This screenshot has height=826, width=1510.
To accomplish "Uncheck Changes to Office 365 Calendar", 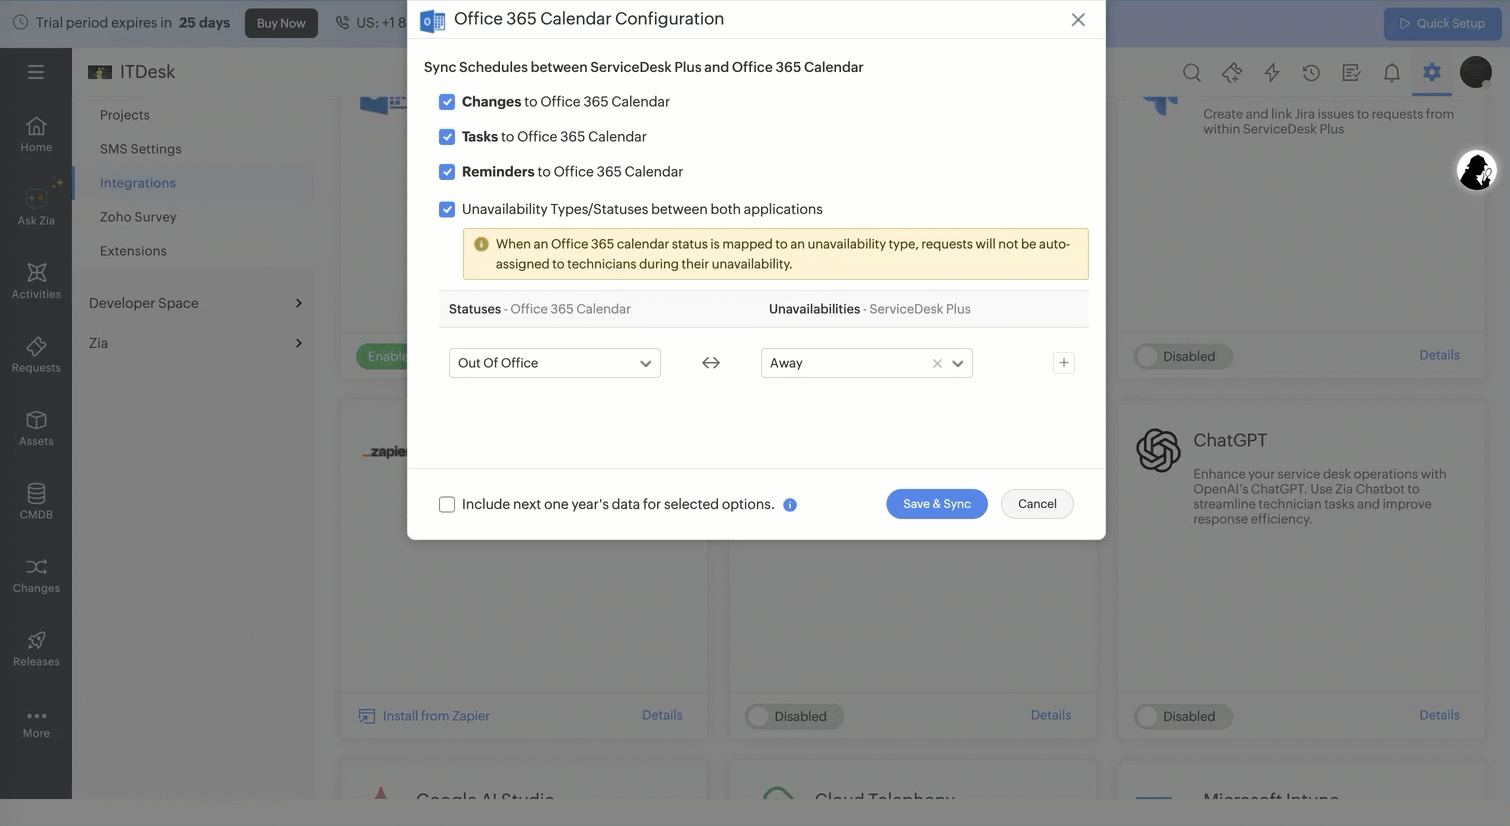I will 447,102.
